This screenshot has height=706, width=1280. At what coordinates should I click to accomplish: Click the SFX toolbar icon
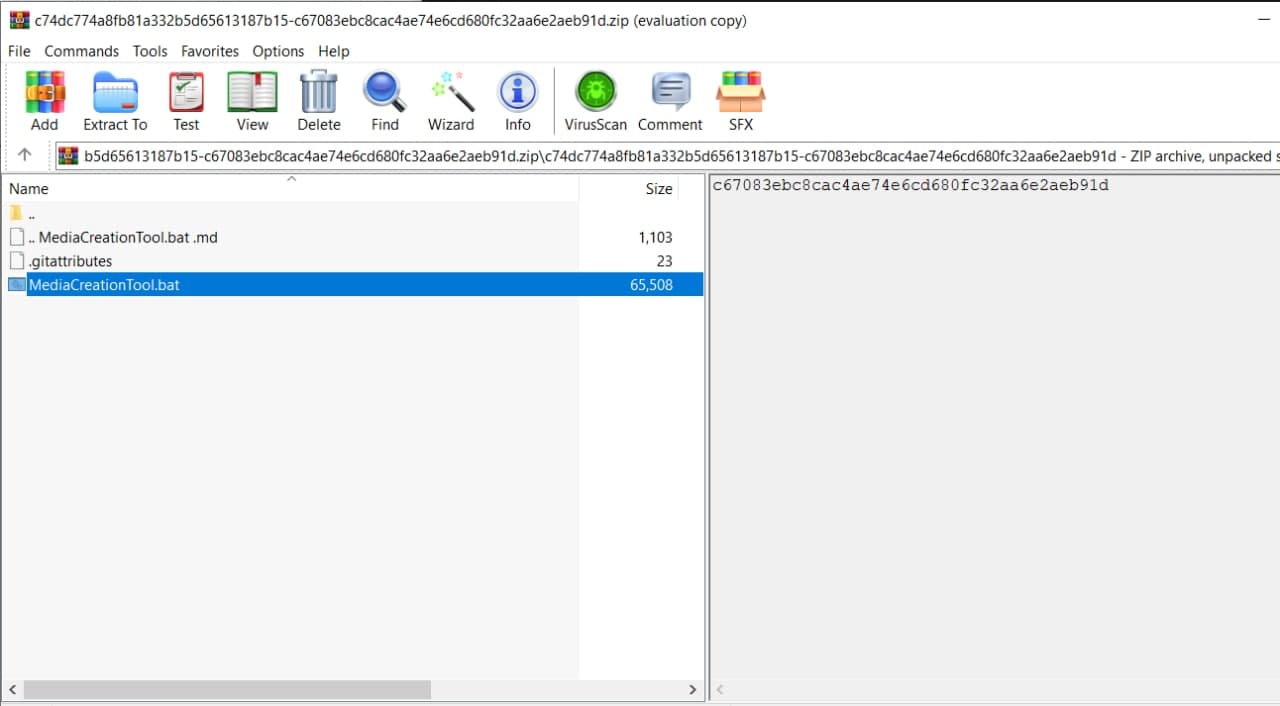pyautogui.click(x=741, y=101)
